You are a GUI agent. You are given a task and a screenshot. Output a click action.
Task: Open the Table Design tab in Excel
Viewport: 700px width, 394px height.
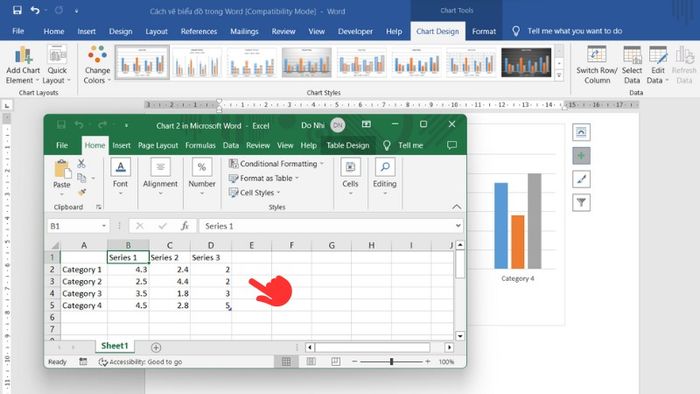[348, 145]
